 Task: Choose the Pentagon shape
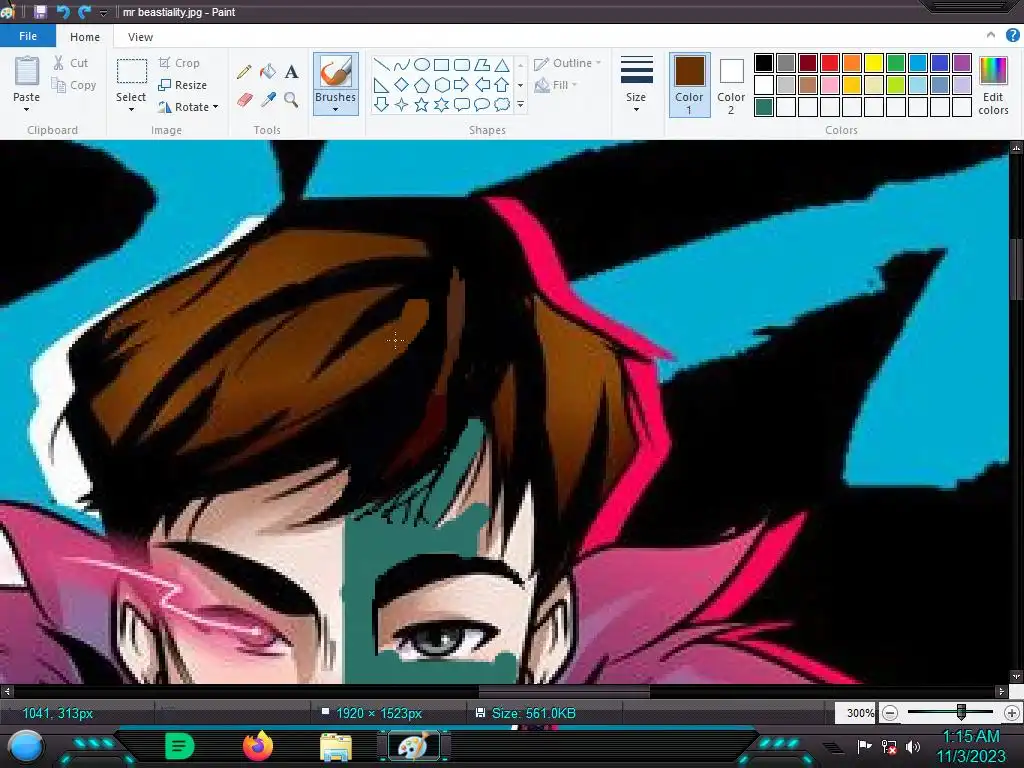pos(422,84)
